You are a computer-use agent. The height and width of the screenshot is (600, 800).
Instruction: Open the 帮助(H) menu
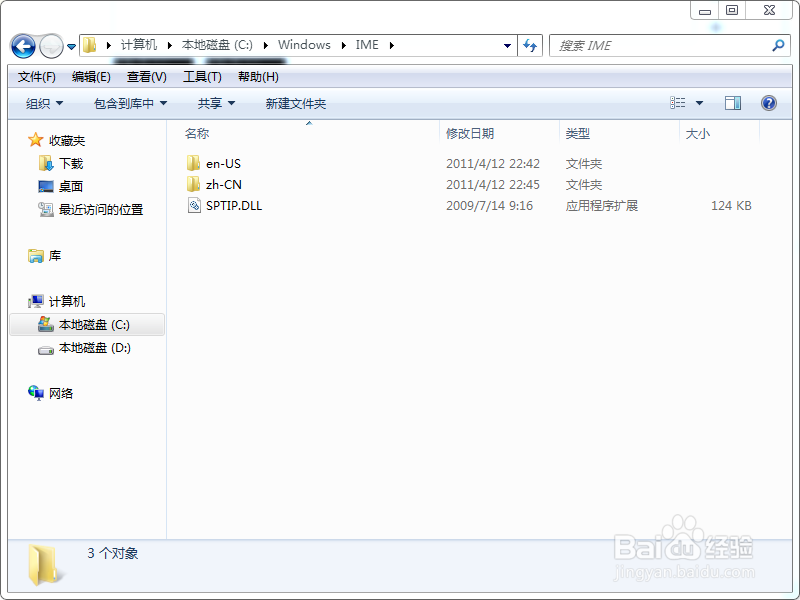(258, 77)
